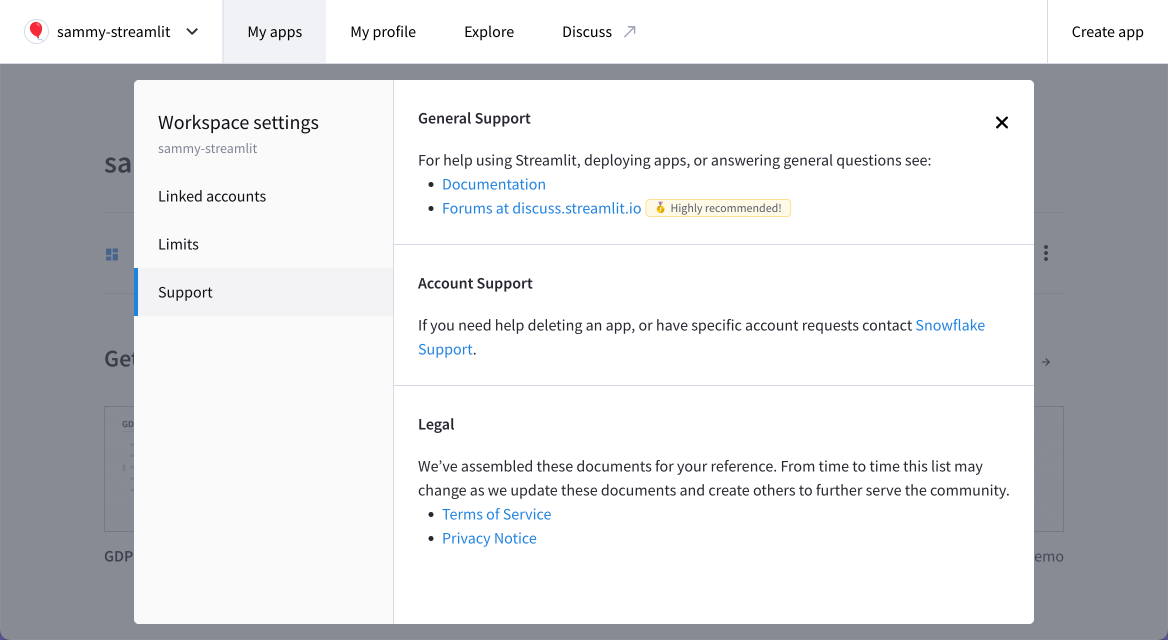Switch to the My profile tab
Viewport: 1168px width, 640px height.
[x=383, y=31]
